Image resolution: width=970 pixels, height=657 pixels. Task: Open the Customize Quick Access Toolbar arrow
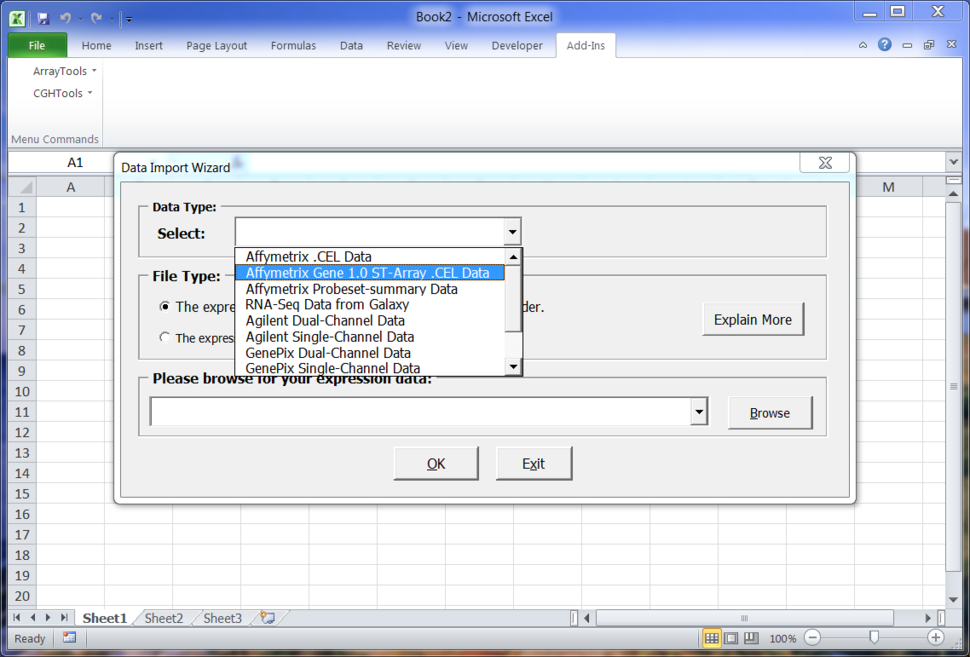(129, 19)
